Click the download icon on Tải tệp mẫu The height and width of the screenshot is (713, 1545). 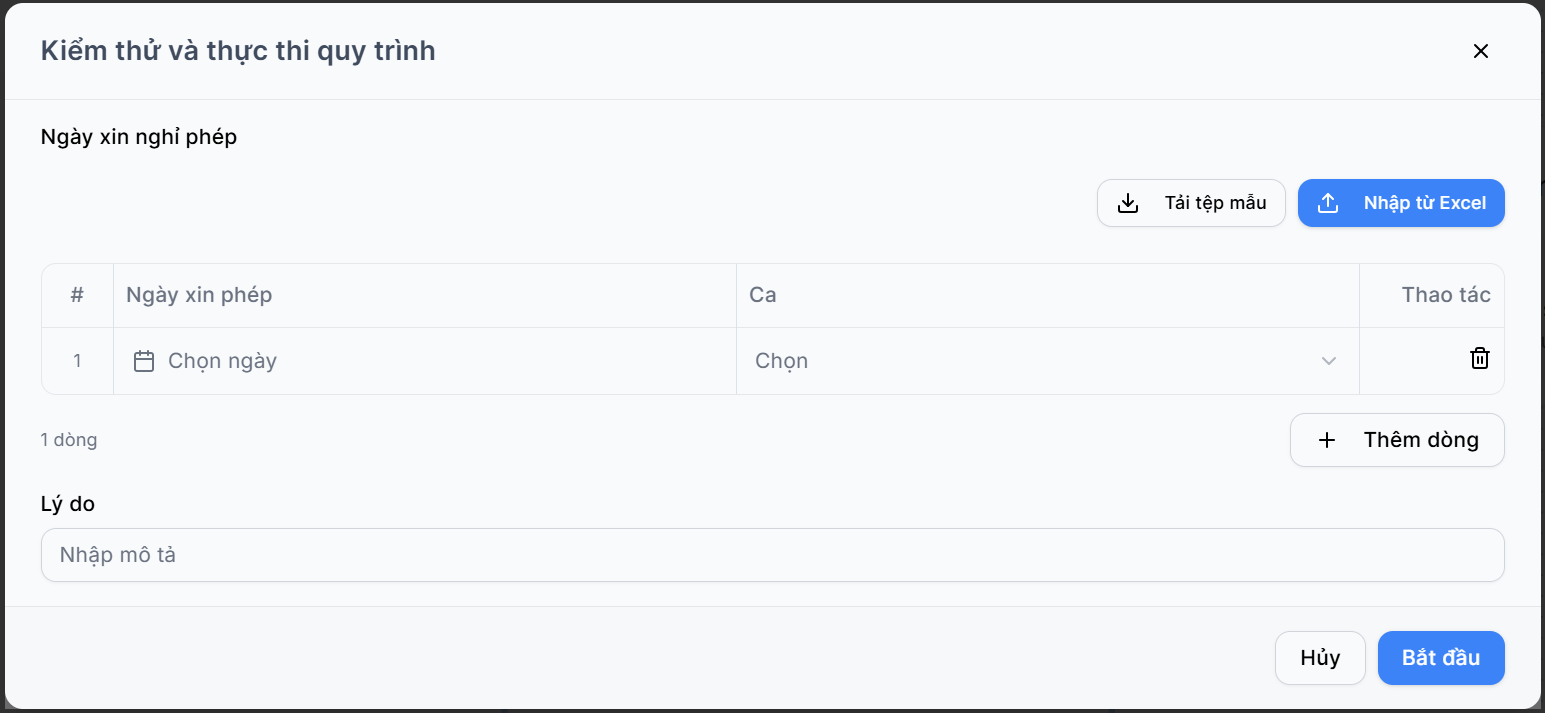coord(1128,203)
